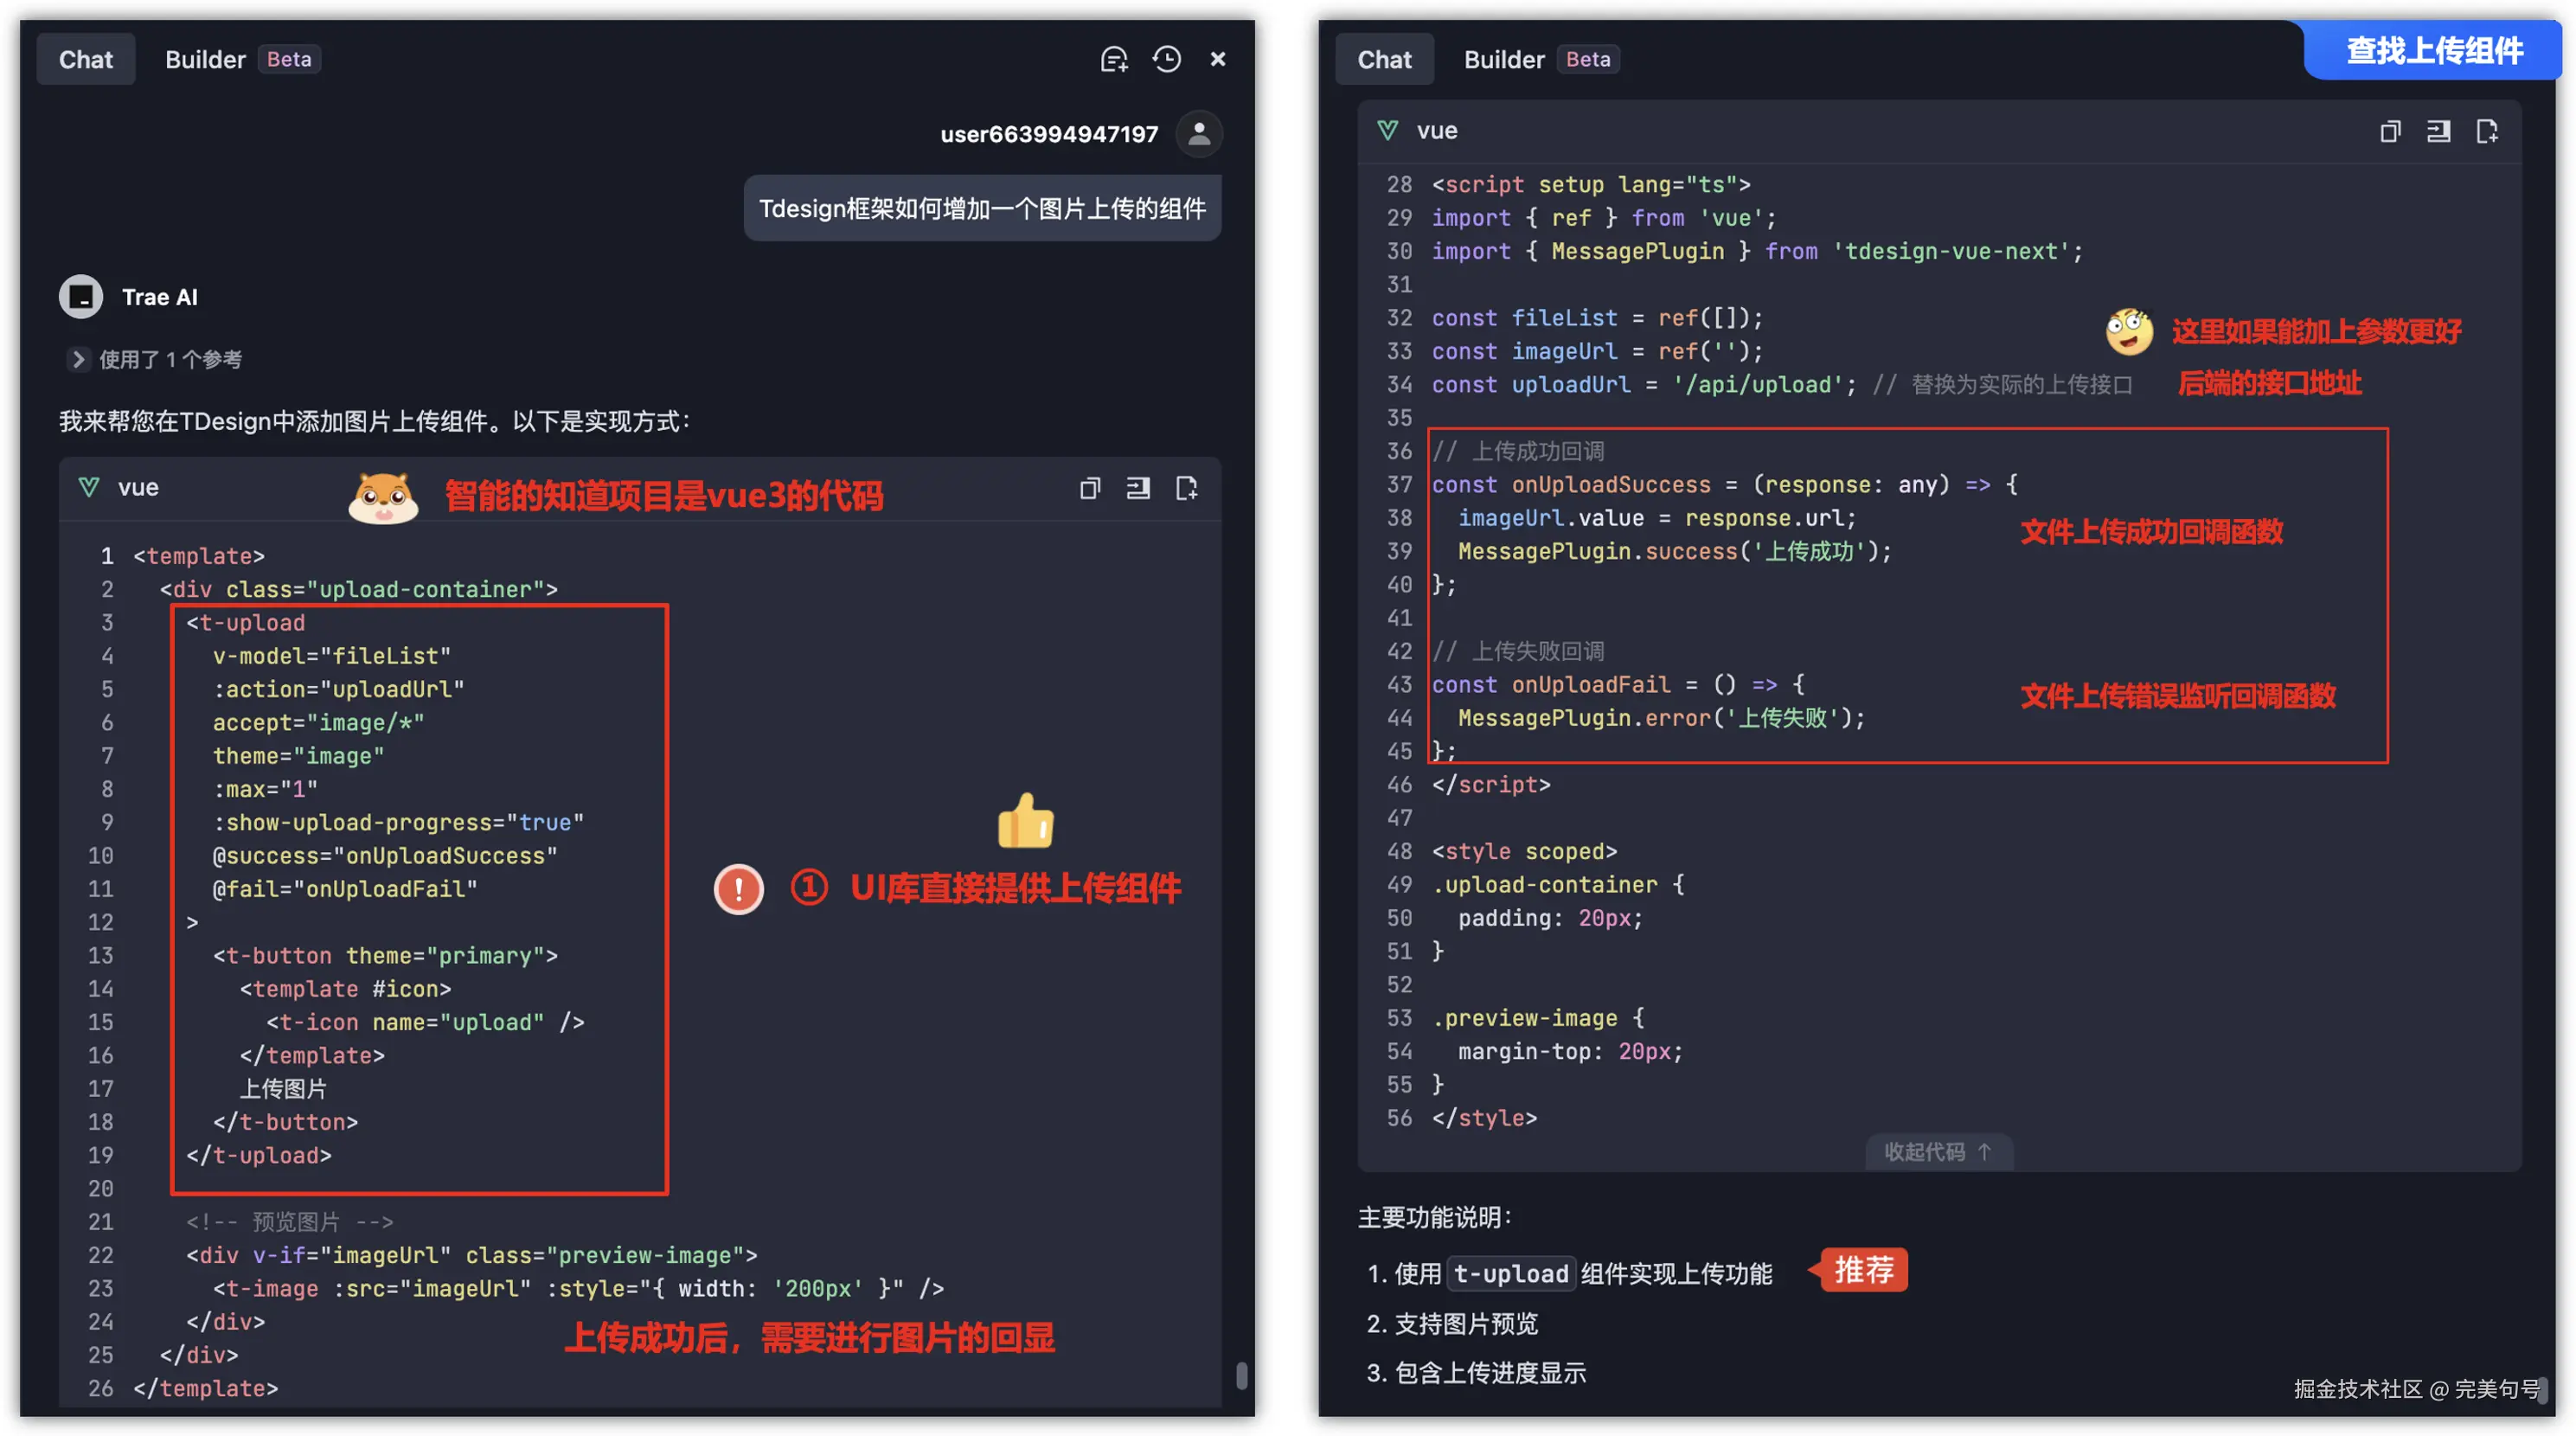The width and height of the screenshot is (2576, 1436).
Task: Click the left code block scrollbar thumb
Action: coord(1241,1376)
